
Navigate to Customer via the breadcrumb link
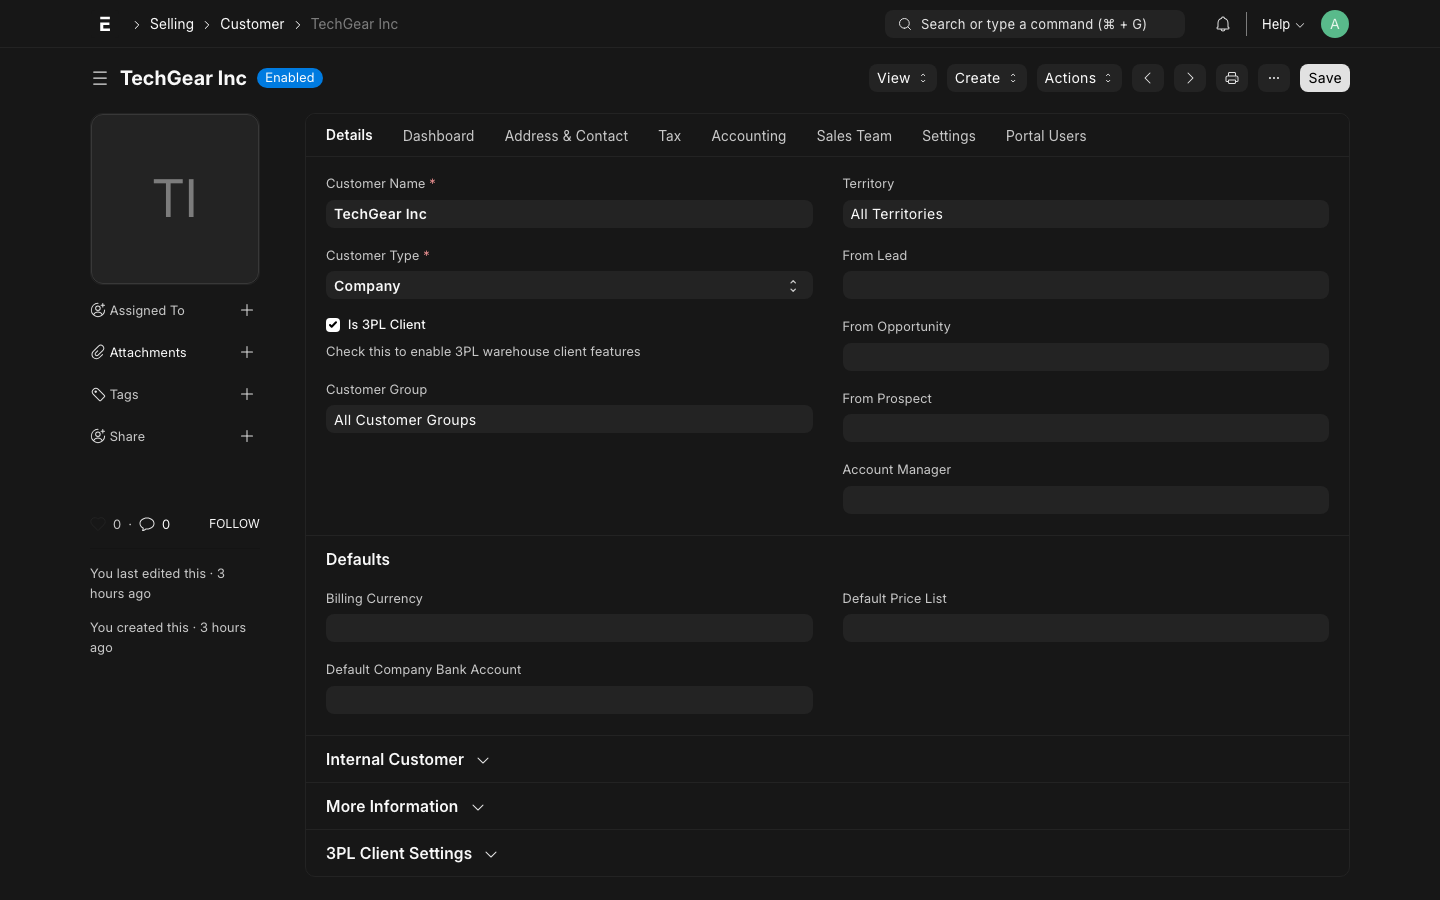(252, 23)
